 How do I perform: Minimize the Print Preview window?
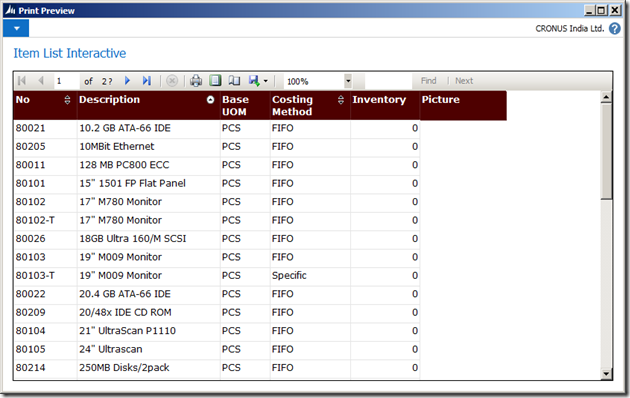click(589, 10)
